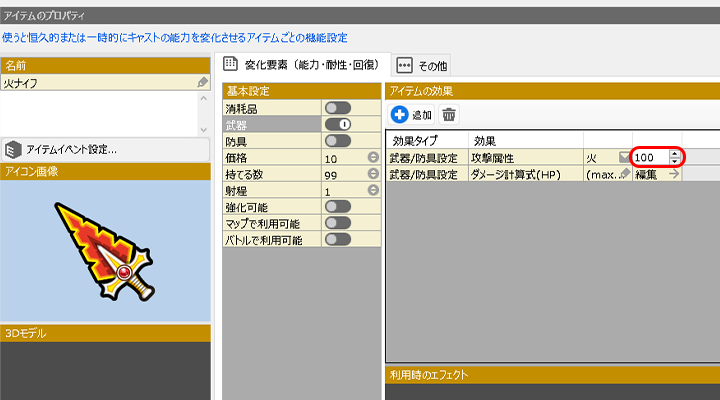Click the spinner icon for 射程 value
The height and width of the screenshot is (400, 720).
(372, 190)
